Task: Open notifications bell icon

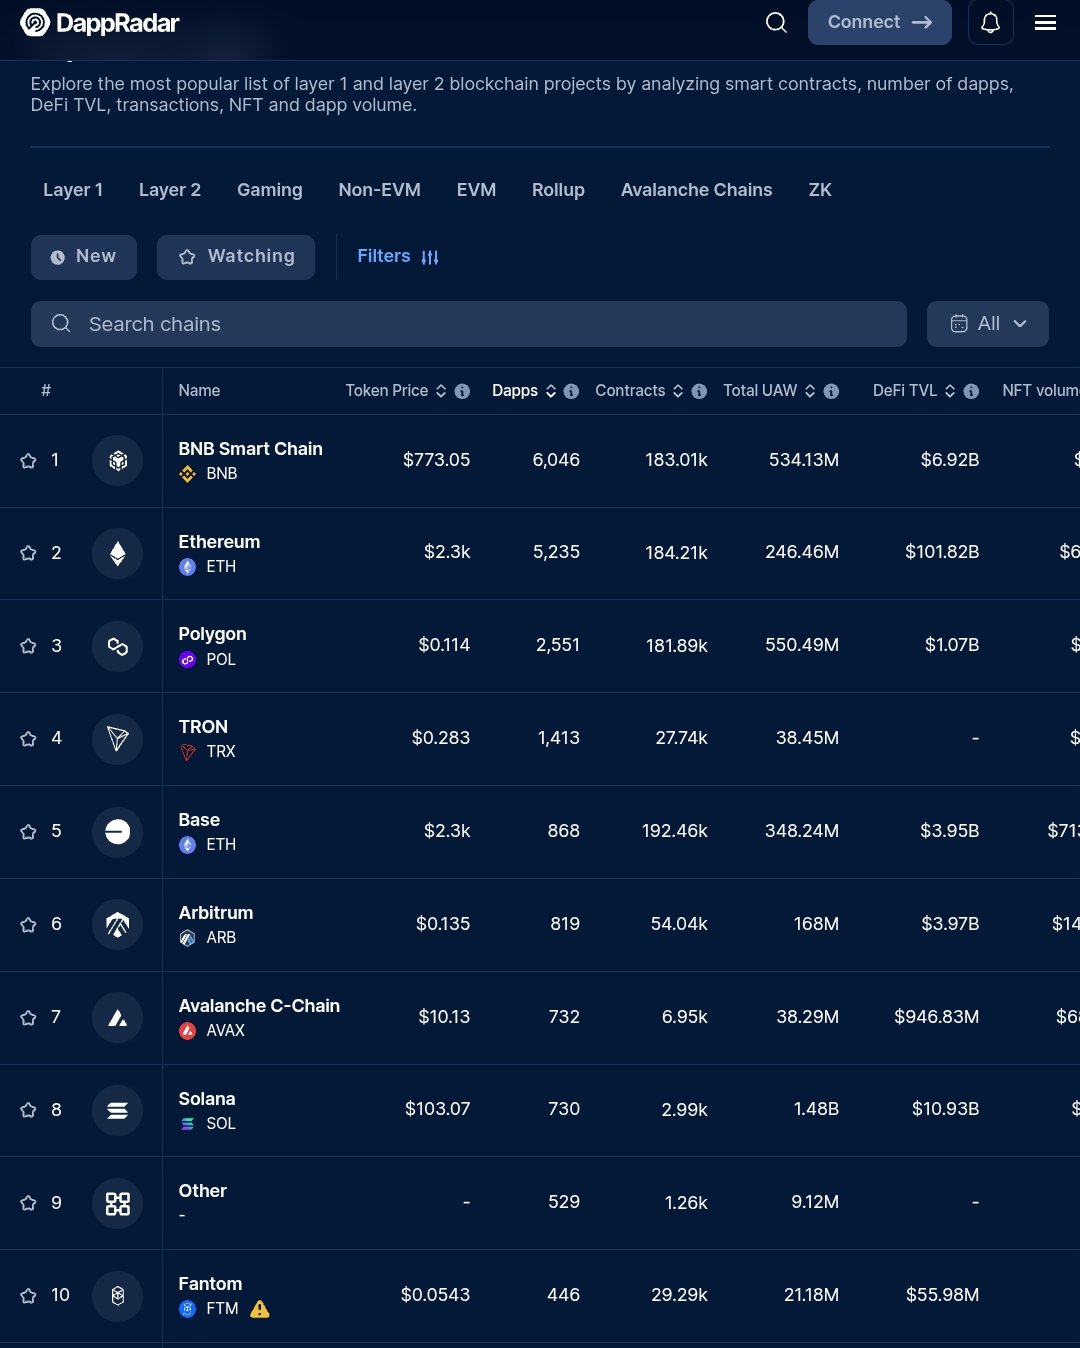Action: 990,23
